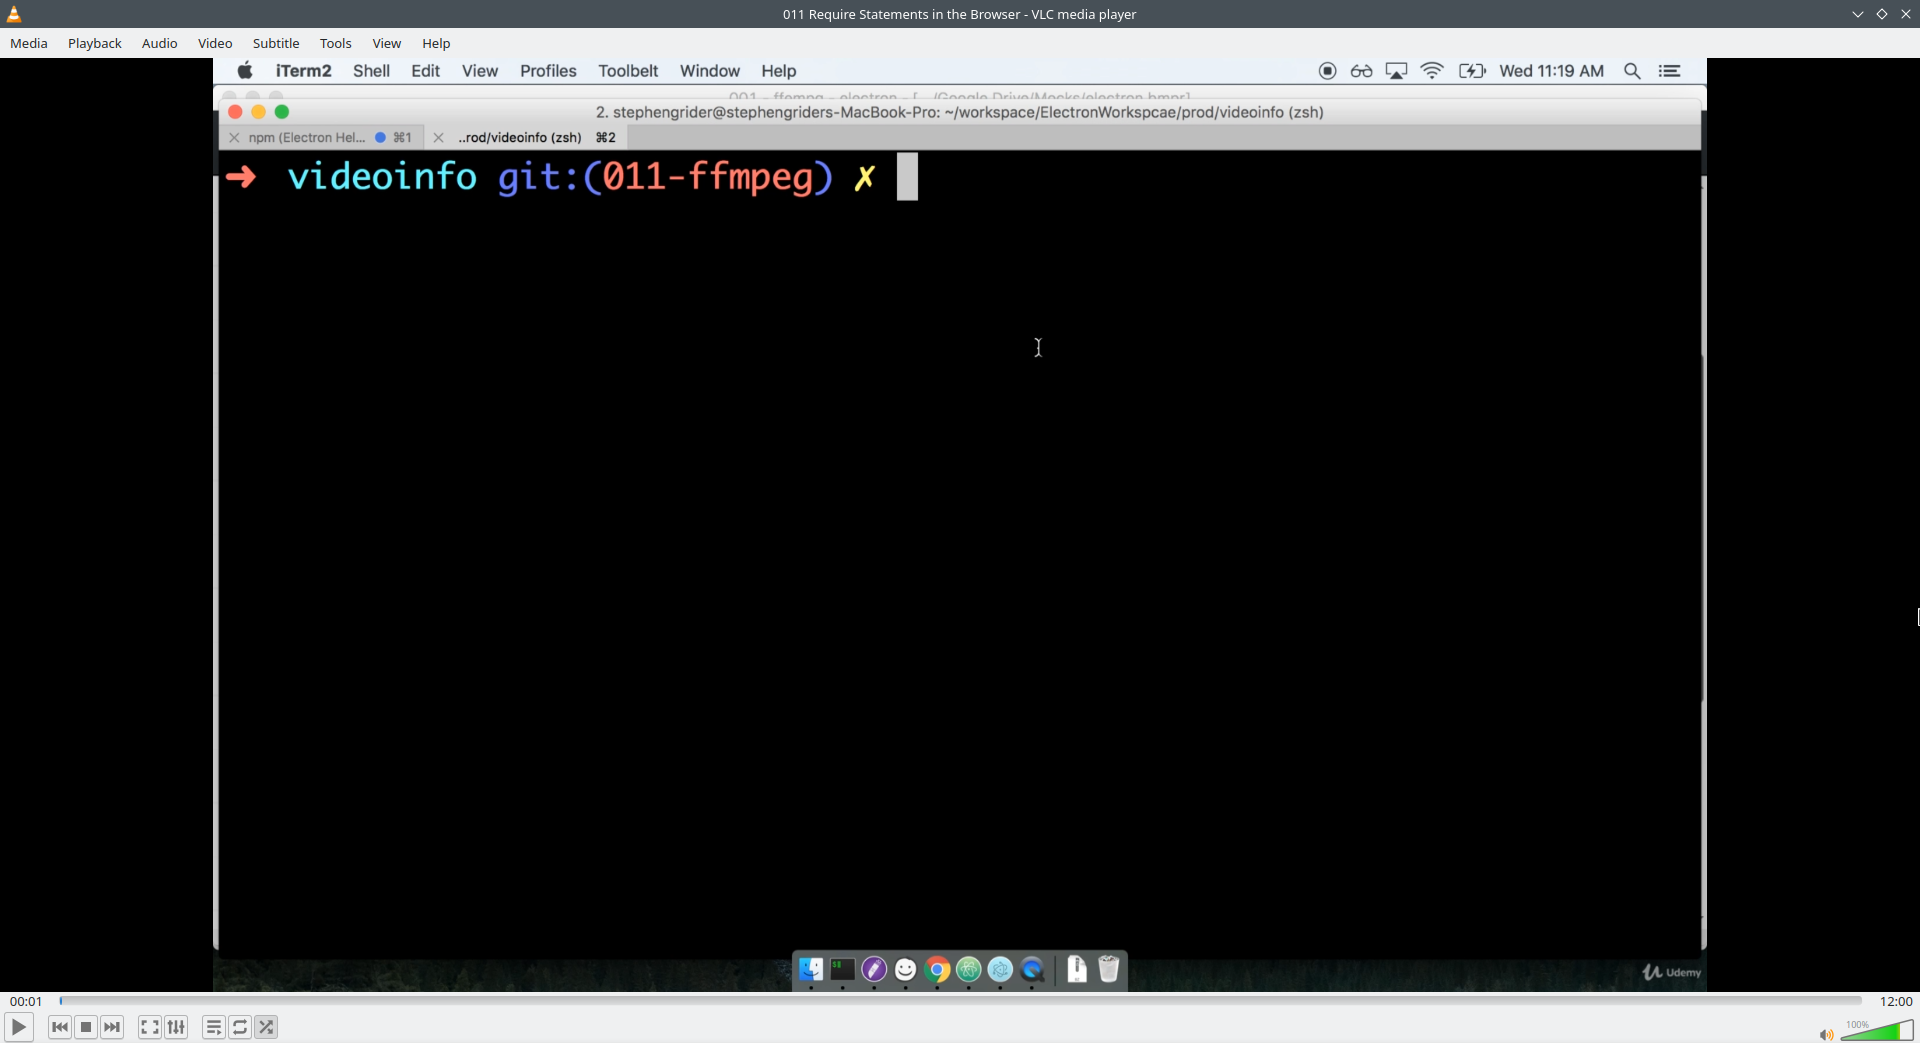Open Spotlight search magnifier icon
Screen dimensions: 1920x1043
pos(1632,71)
